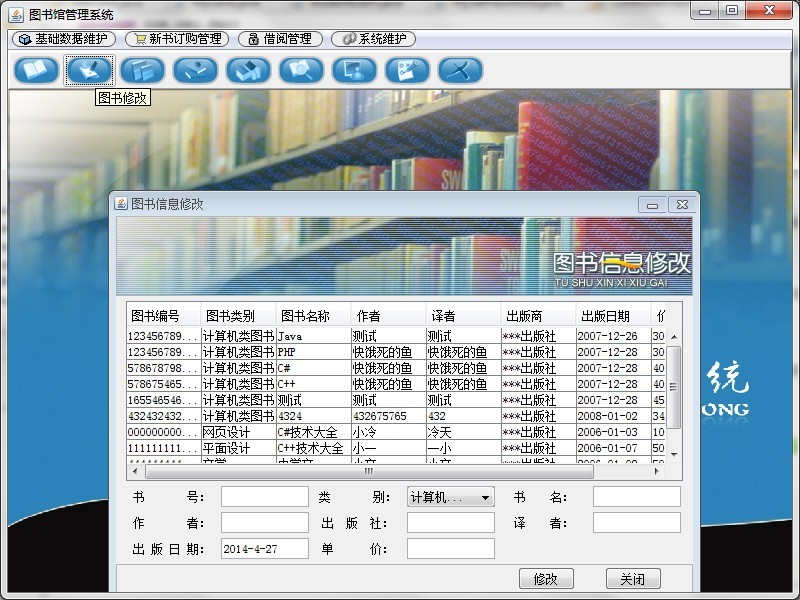Select the cell C#技术大全
This screenshot has width=800, height=600.
click(313, 432)
